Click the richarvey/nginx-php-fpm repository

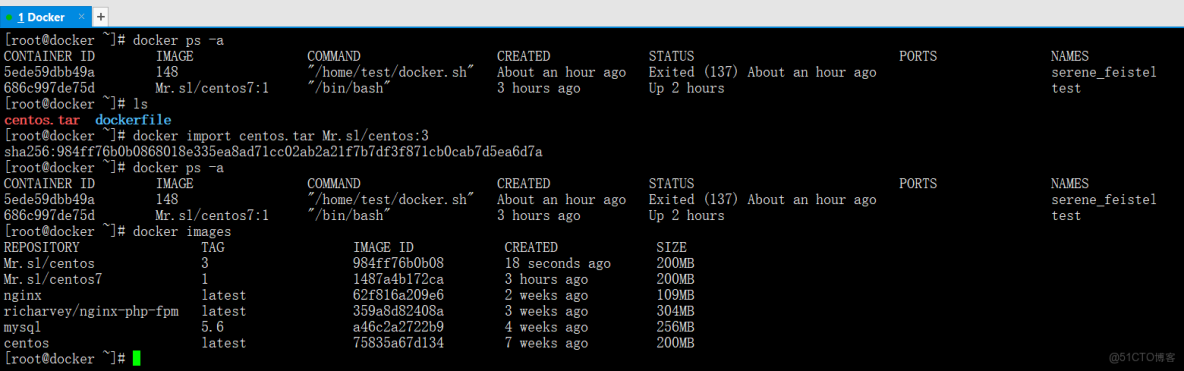tap(91, 311)
